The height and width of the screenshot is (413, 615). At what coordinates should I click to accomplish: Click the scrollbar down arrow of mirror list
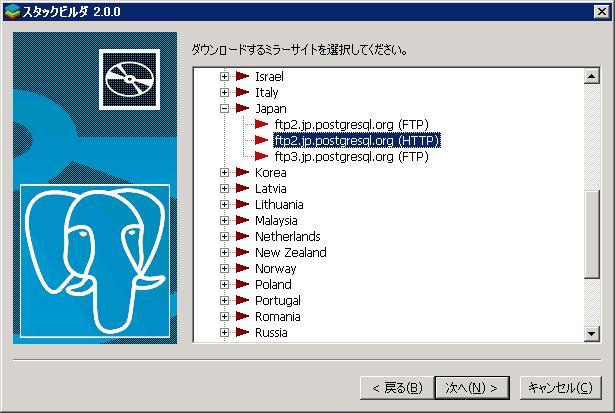[591, 334]
